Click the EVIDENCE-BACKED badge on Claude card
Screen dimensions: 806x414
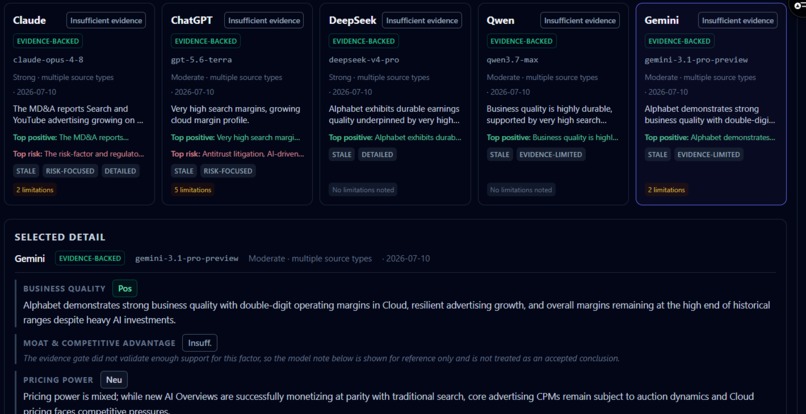[48, 41]
